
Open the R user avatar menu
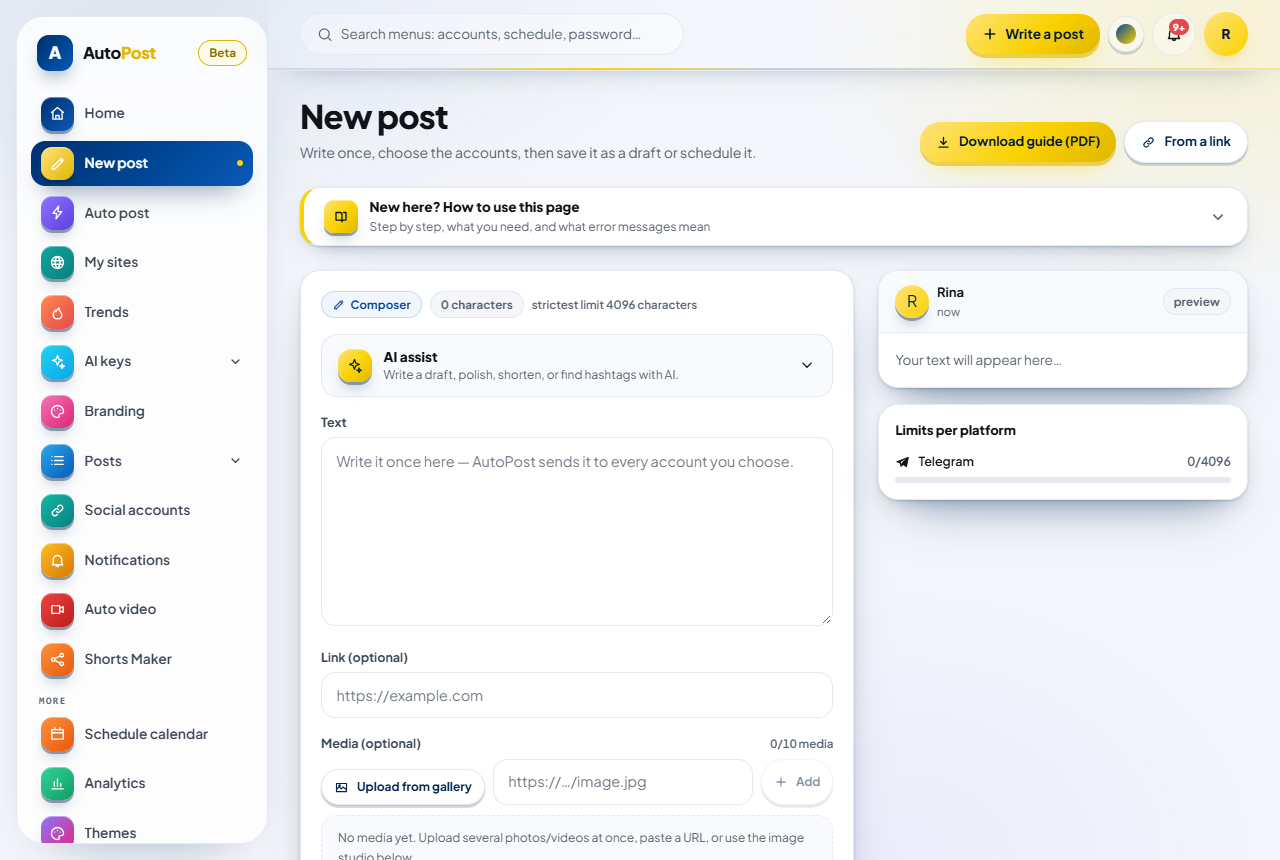[1226, 34]
